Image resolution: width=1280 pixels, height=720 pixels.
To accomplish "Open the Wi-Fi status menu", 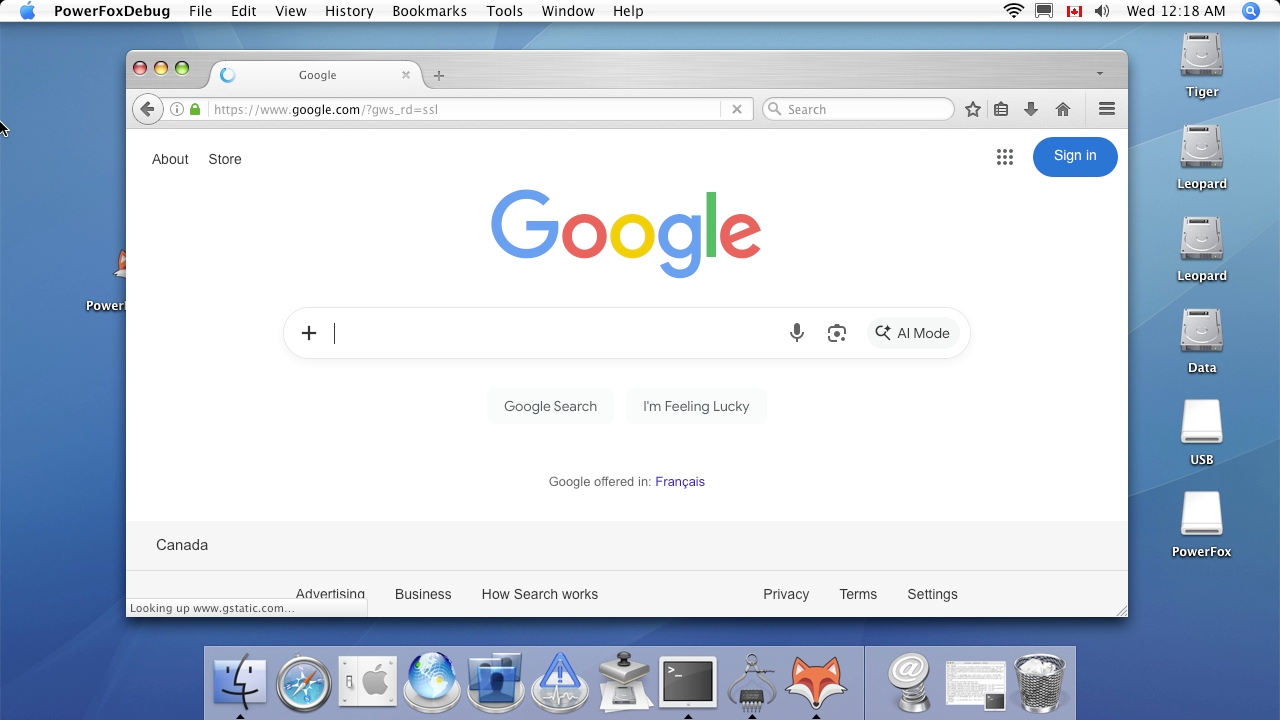I will click(x=1014, y=11).
